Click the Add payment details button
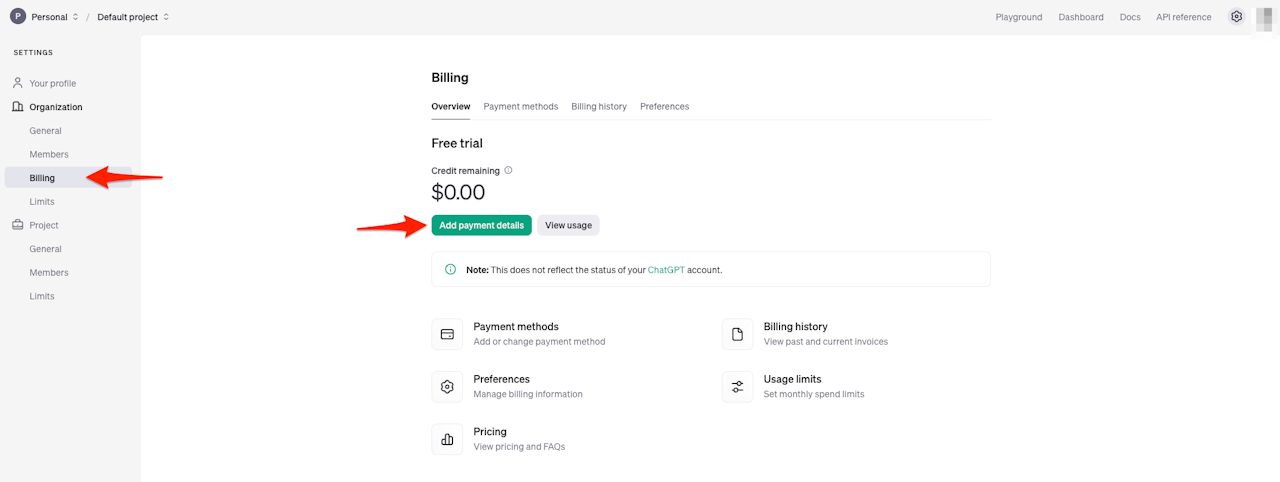This screenshot has height=482, width=1280. click(482, 225)
